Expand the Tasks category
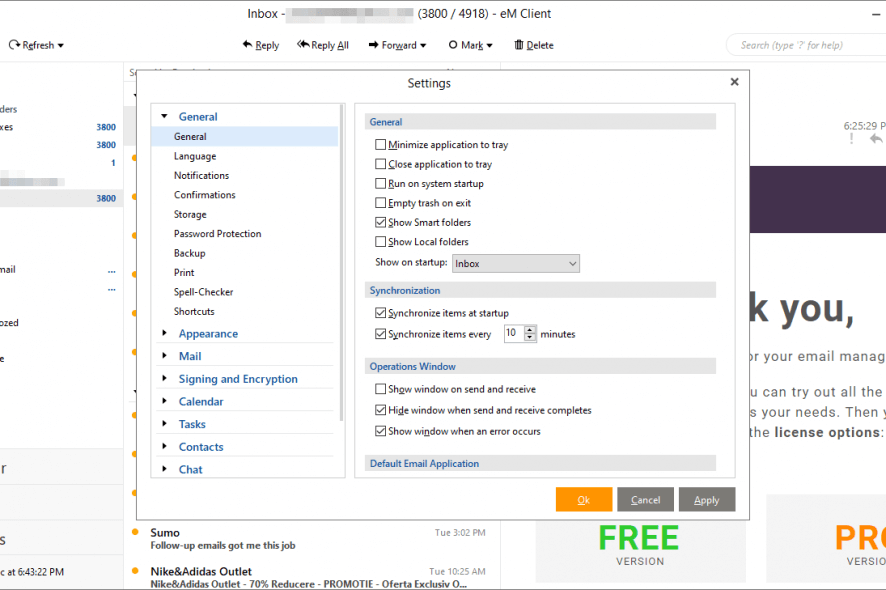 [164, 424]
